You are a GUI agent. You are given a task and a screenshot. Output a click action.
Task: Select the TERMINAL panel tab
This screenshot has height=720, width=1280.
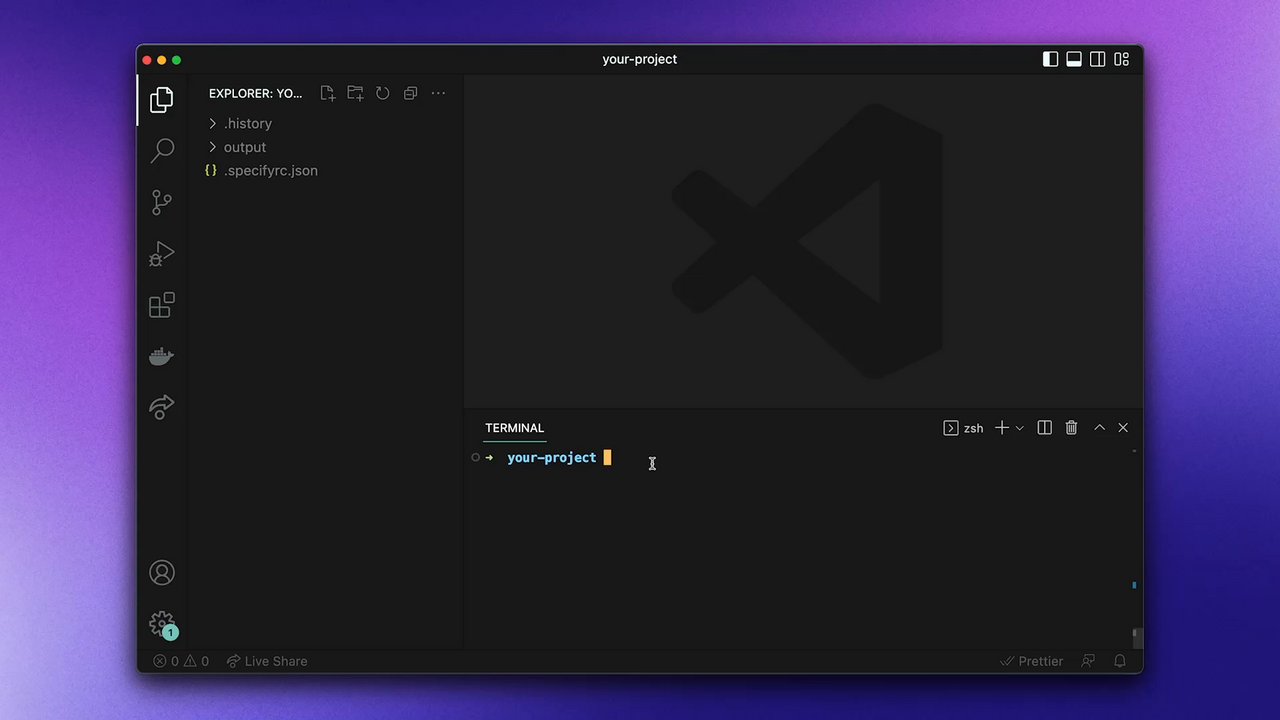pyautogui.click(x=514, y=428)
